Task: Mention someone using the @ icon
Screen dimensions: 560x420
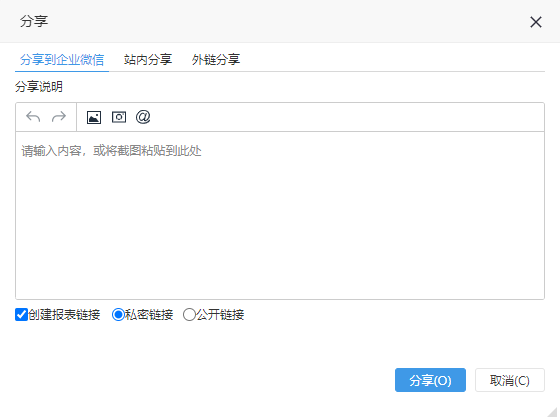Action: (x=143, y=117)
